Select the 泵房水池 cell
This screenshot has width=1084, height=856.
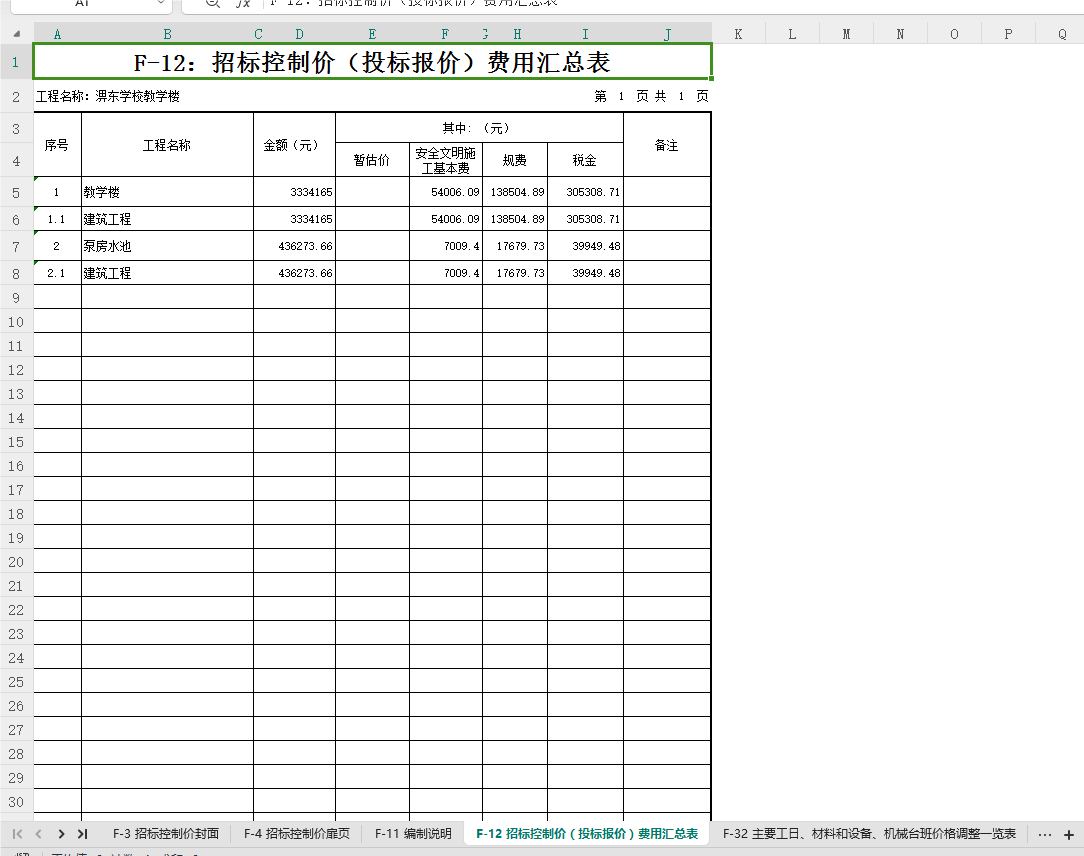[167, 245]
